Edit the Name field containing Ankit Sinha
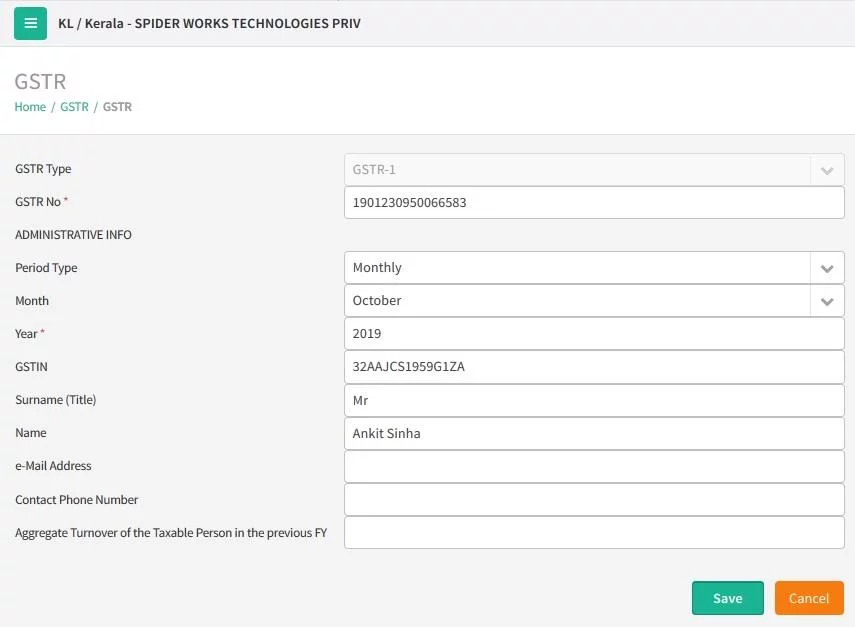The image size is (855, 627). (594, 433)
